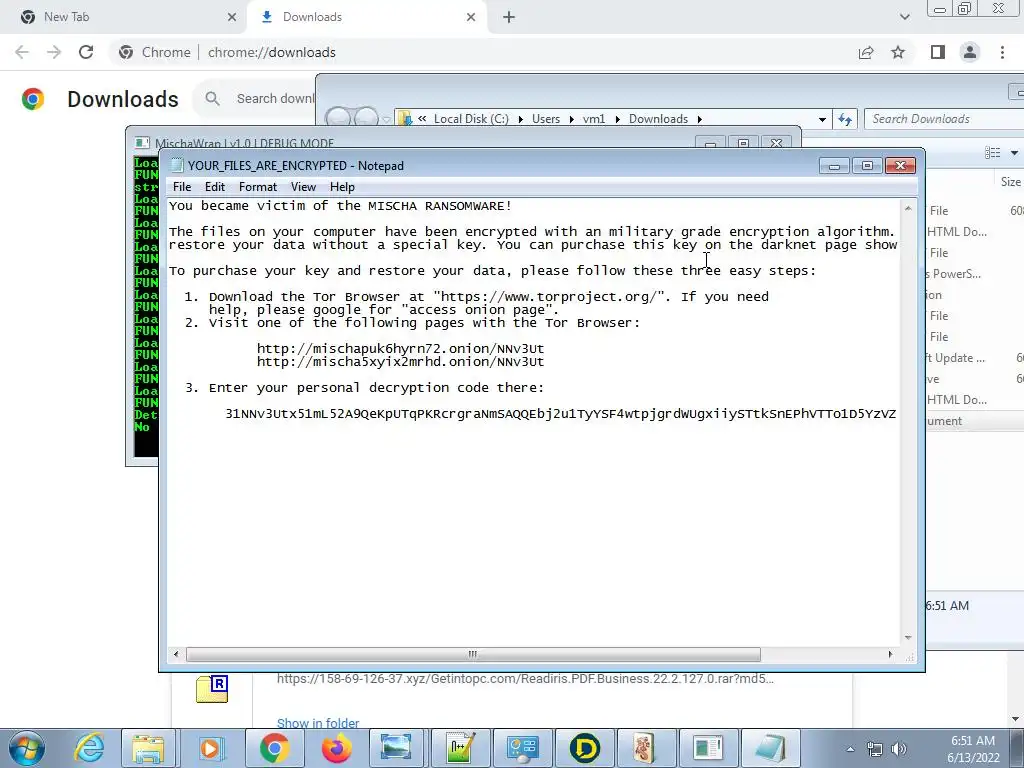Open the yellow D app on the taskbar
Viewport: 1024px width, 768px height.
pyautogui.click(x=584, y=748)
